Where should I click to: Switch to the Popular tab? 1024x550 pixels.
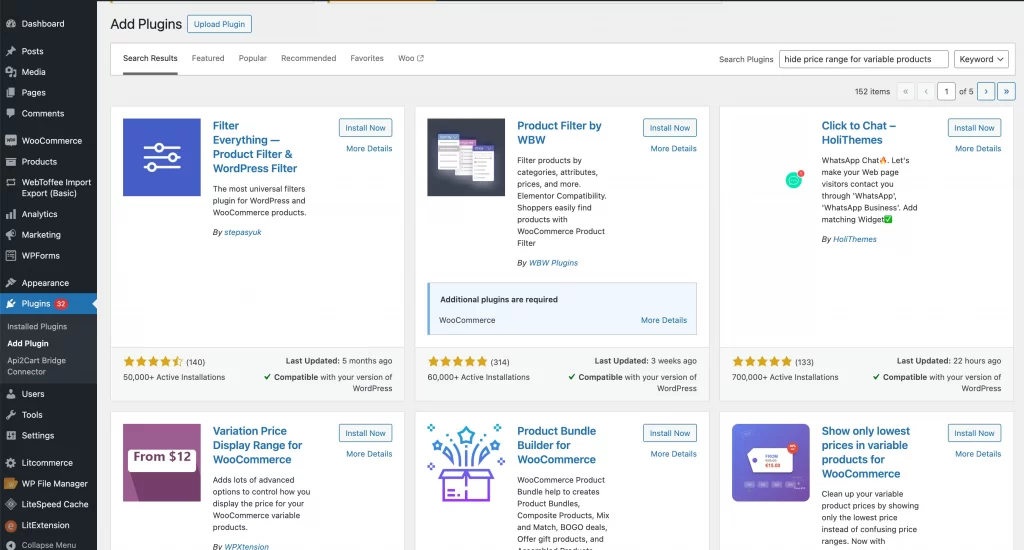click(x=253, y=58)
